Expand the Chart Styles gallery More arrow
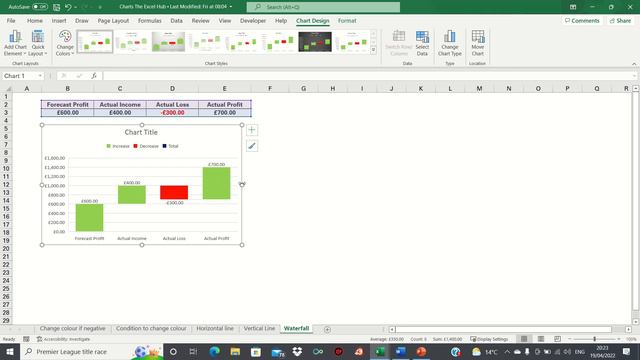The height and width of the screenshot is (360, 640). [x=373, y=50]
